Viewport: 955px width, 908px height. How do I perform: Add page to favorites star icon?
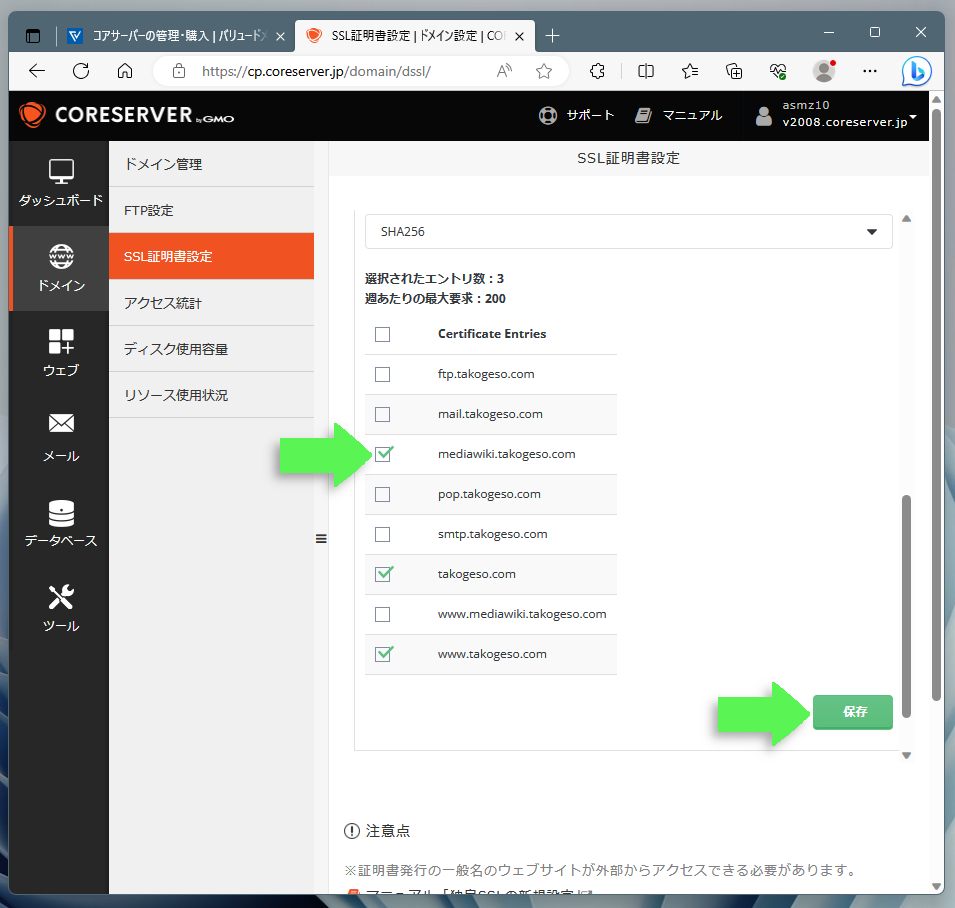(x=544, y=71)
